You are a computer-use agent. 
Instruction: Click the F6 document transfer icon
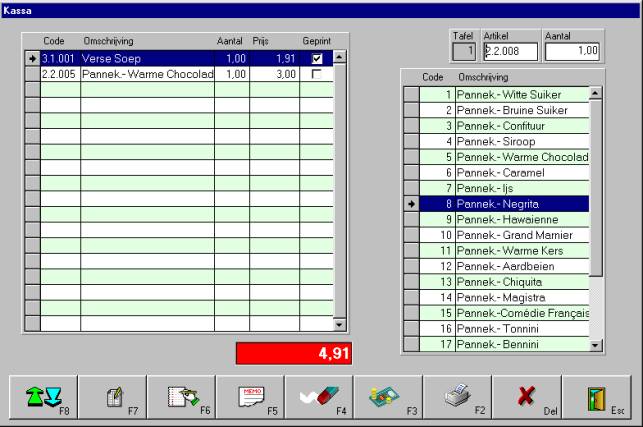tap(181, 397)
